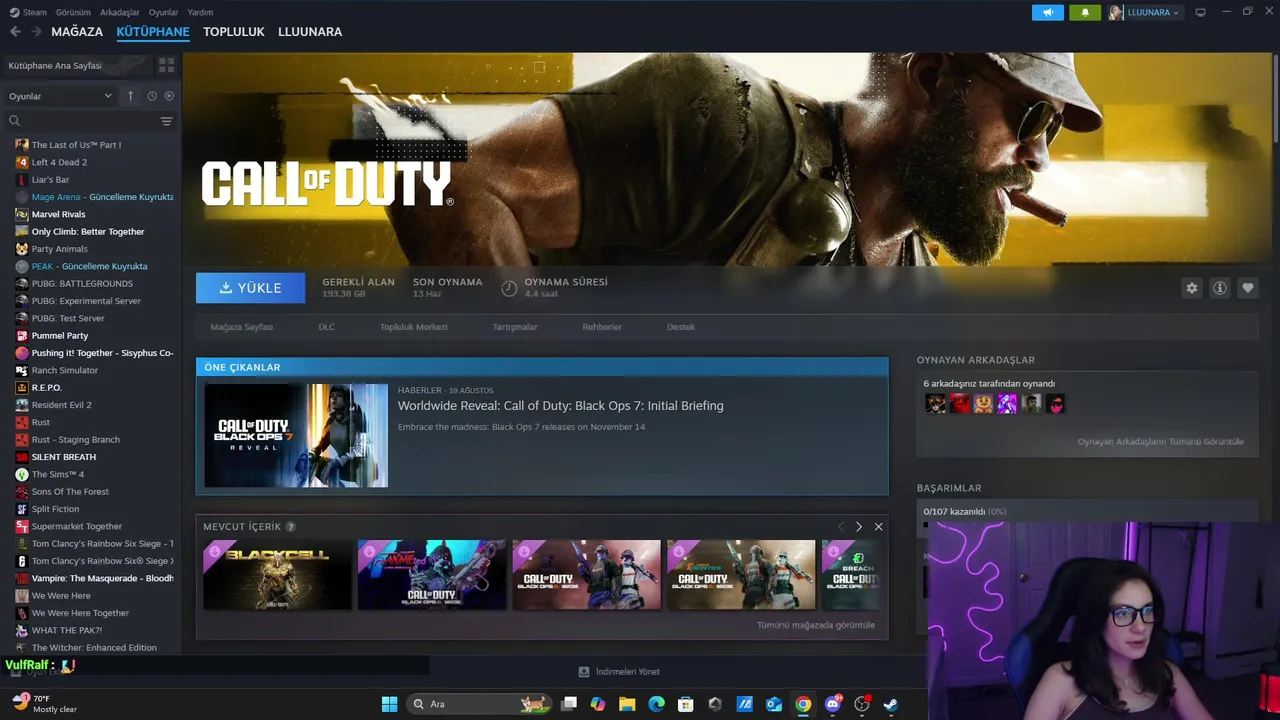This screenshot has width=1280, height=720.
Task: Open the announcements megaphone button
Action: [x=1048, y=12]
